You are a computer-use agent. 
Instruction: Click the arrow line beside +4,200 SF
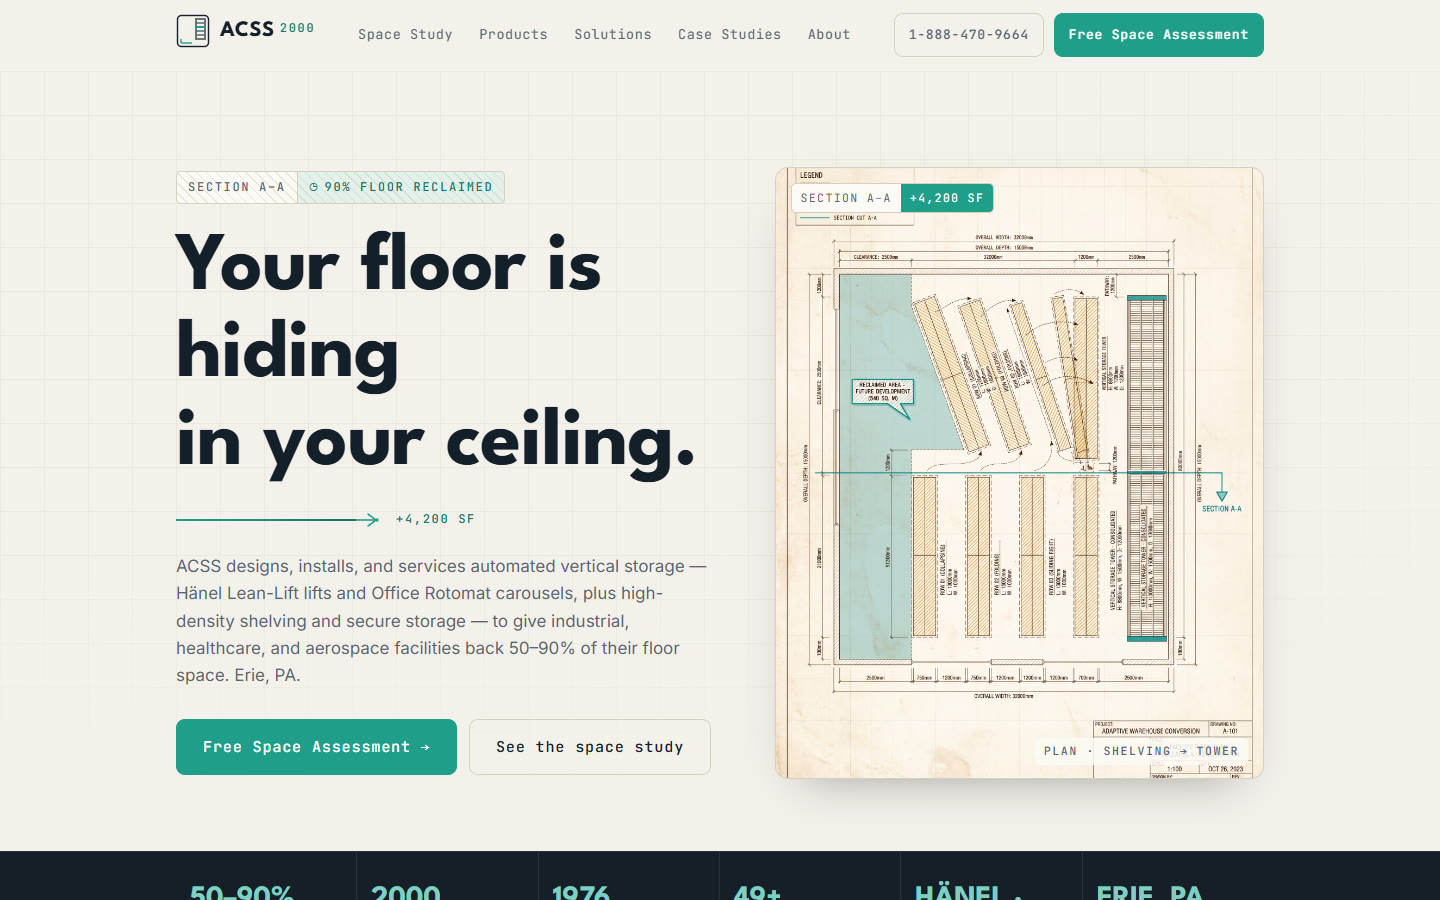click(277, 519)
